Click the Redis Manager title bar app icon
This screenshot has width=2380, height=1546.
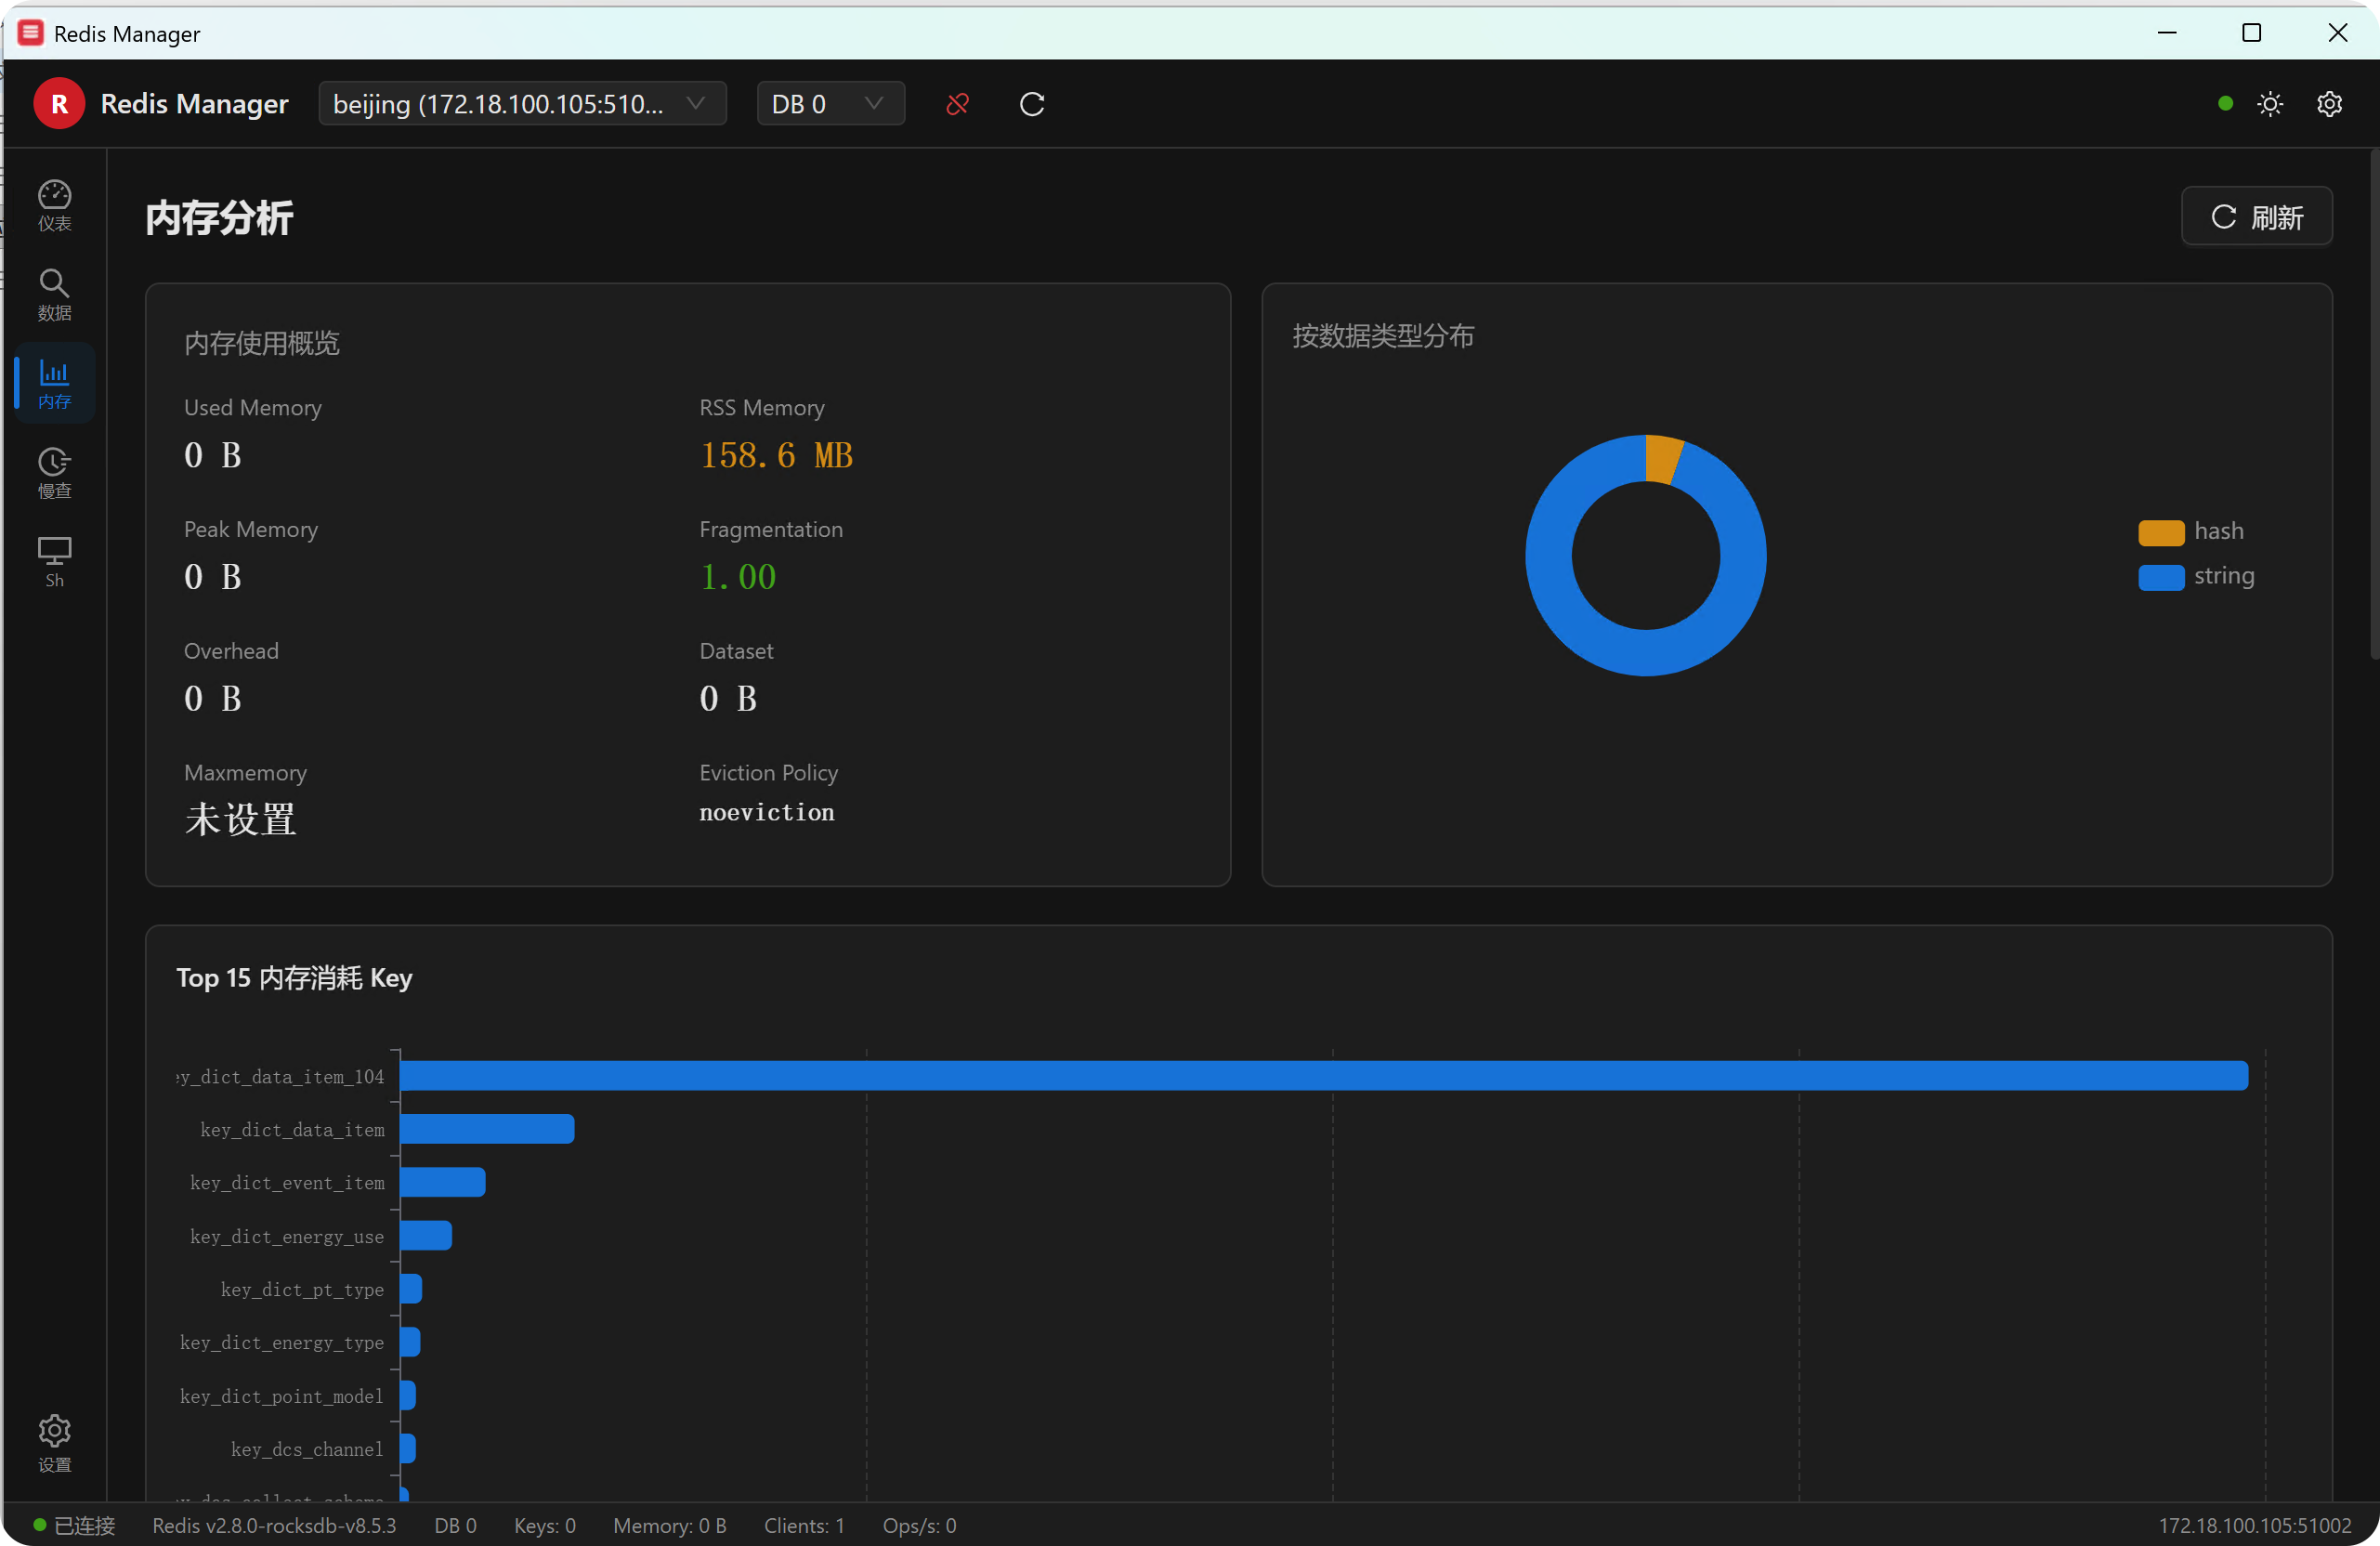tap(31, 33)
